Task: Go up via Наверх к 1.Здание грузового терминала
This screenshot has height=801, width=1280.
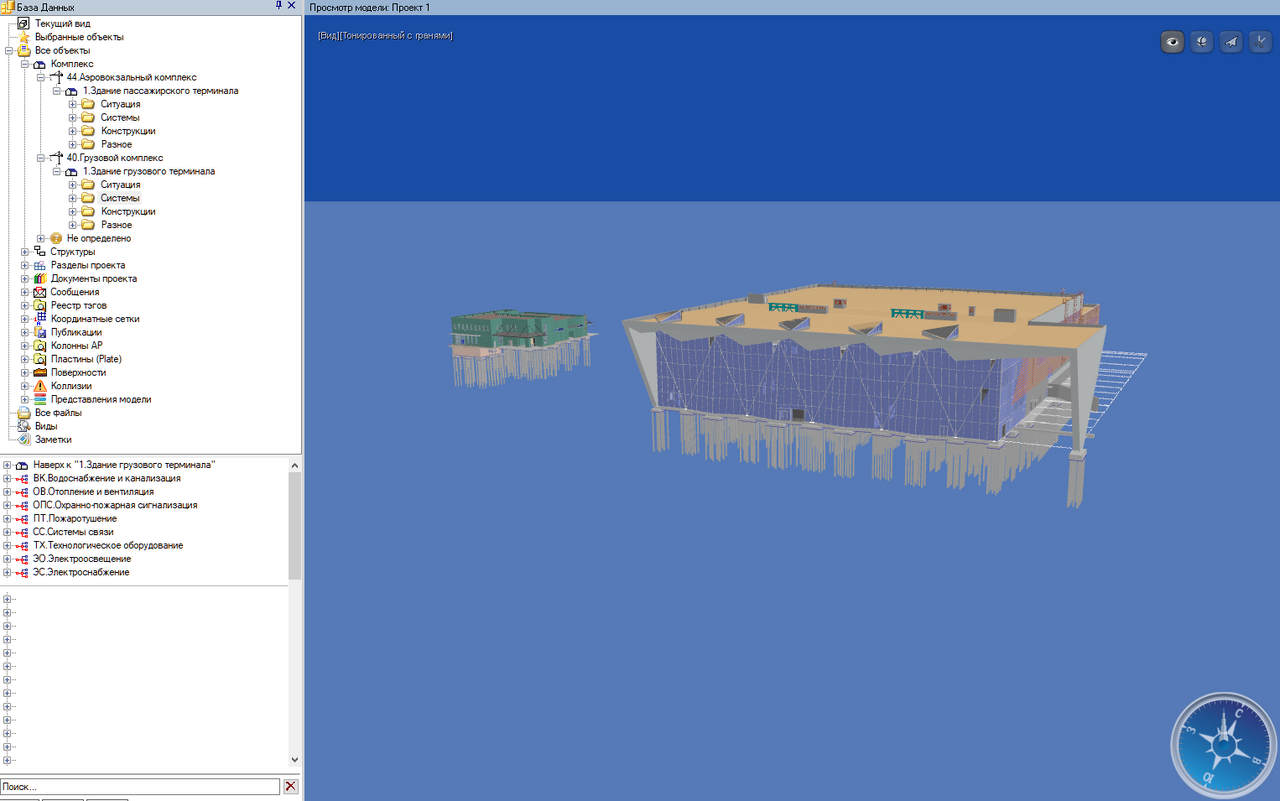Action: tap(124, 465)
